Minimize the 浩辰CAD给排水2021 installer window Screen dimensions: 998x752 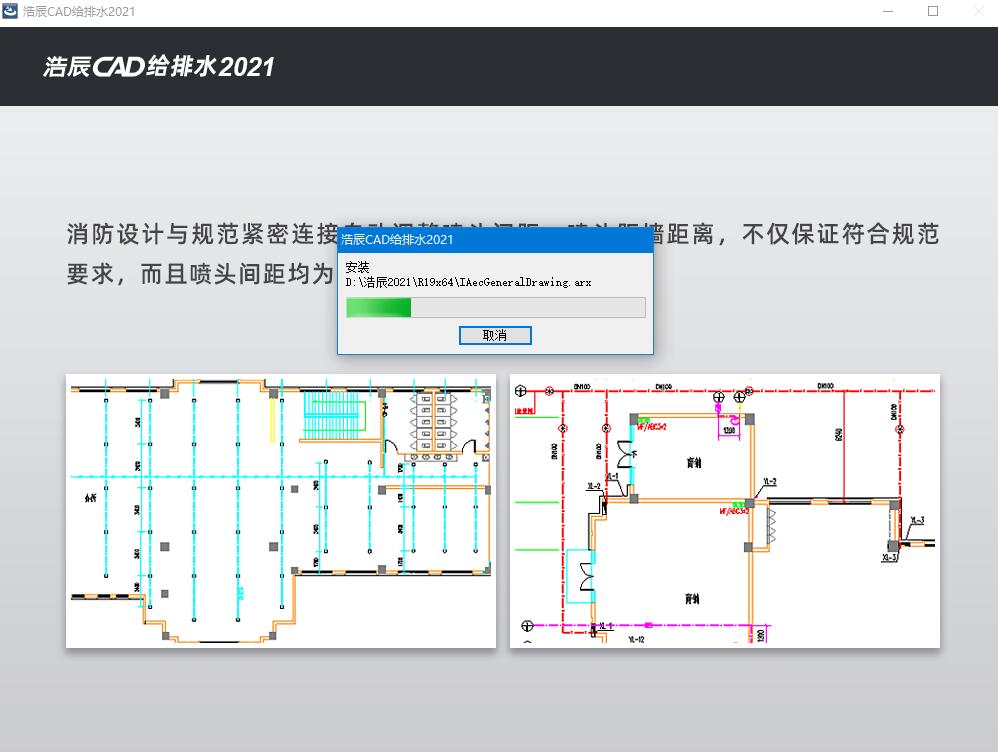[886, 11]
